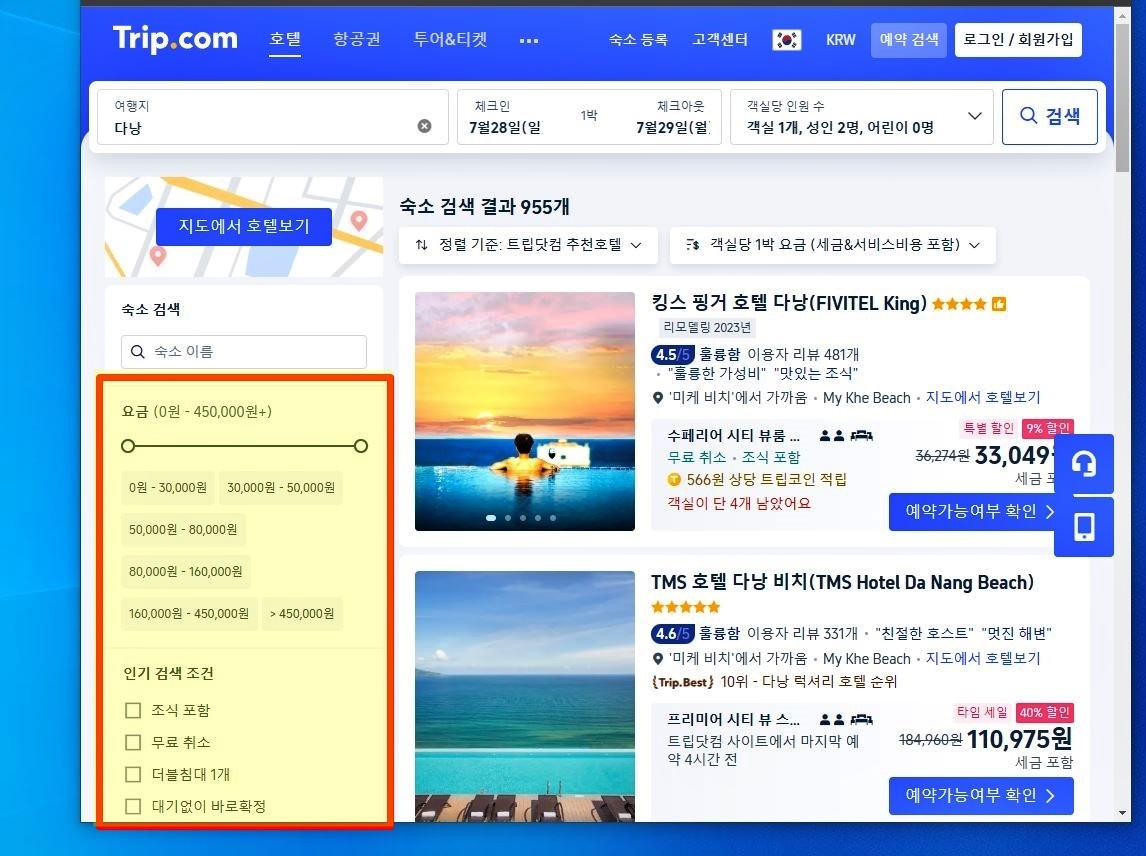The image size is (1146, 856).
Task: Open the 체크아웃 date picker
Action: pyautogui.click(x=672, y=117)
